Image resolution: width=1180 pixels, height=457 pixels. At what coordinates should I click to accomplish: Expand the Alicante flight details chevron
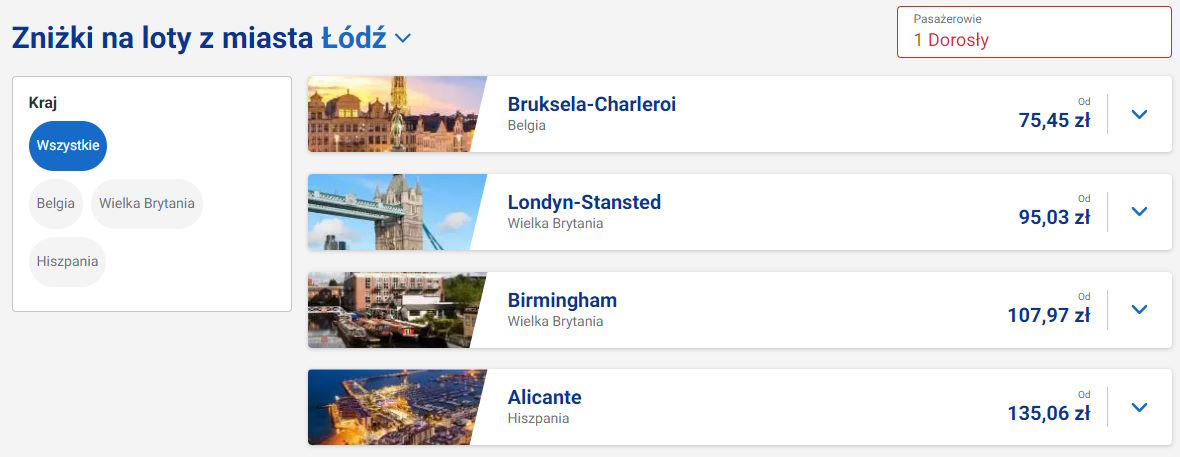1138,407
